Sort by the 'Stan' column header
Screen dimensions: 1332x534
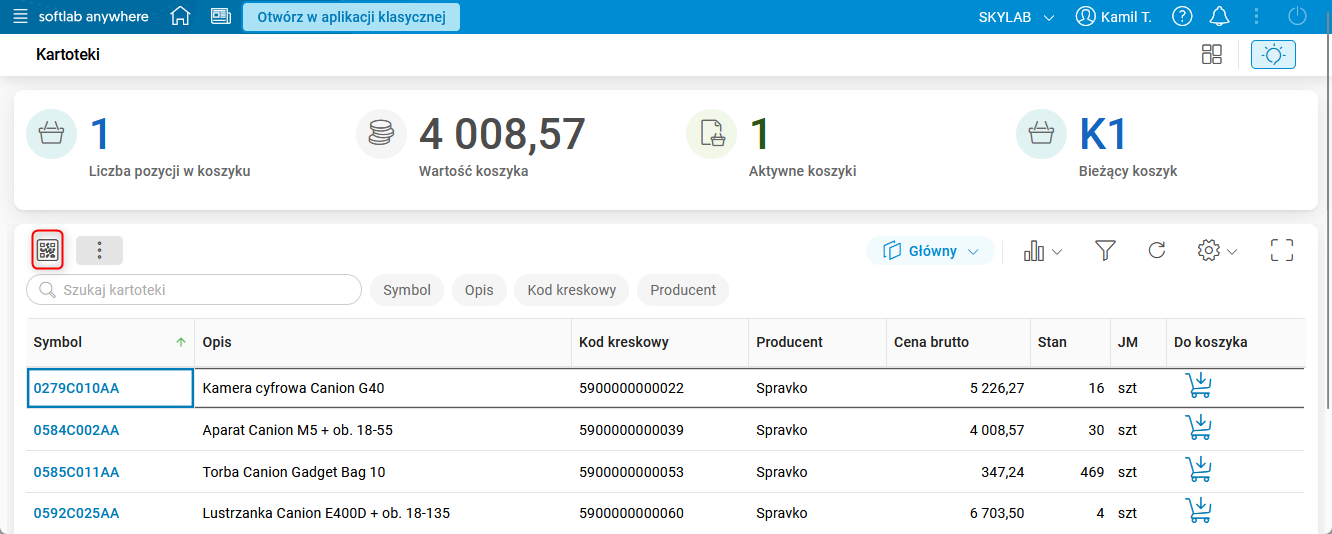[x=1070, y=342]
